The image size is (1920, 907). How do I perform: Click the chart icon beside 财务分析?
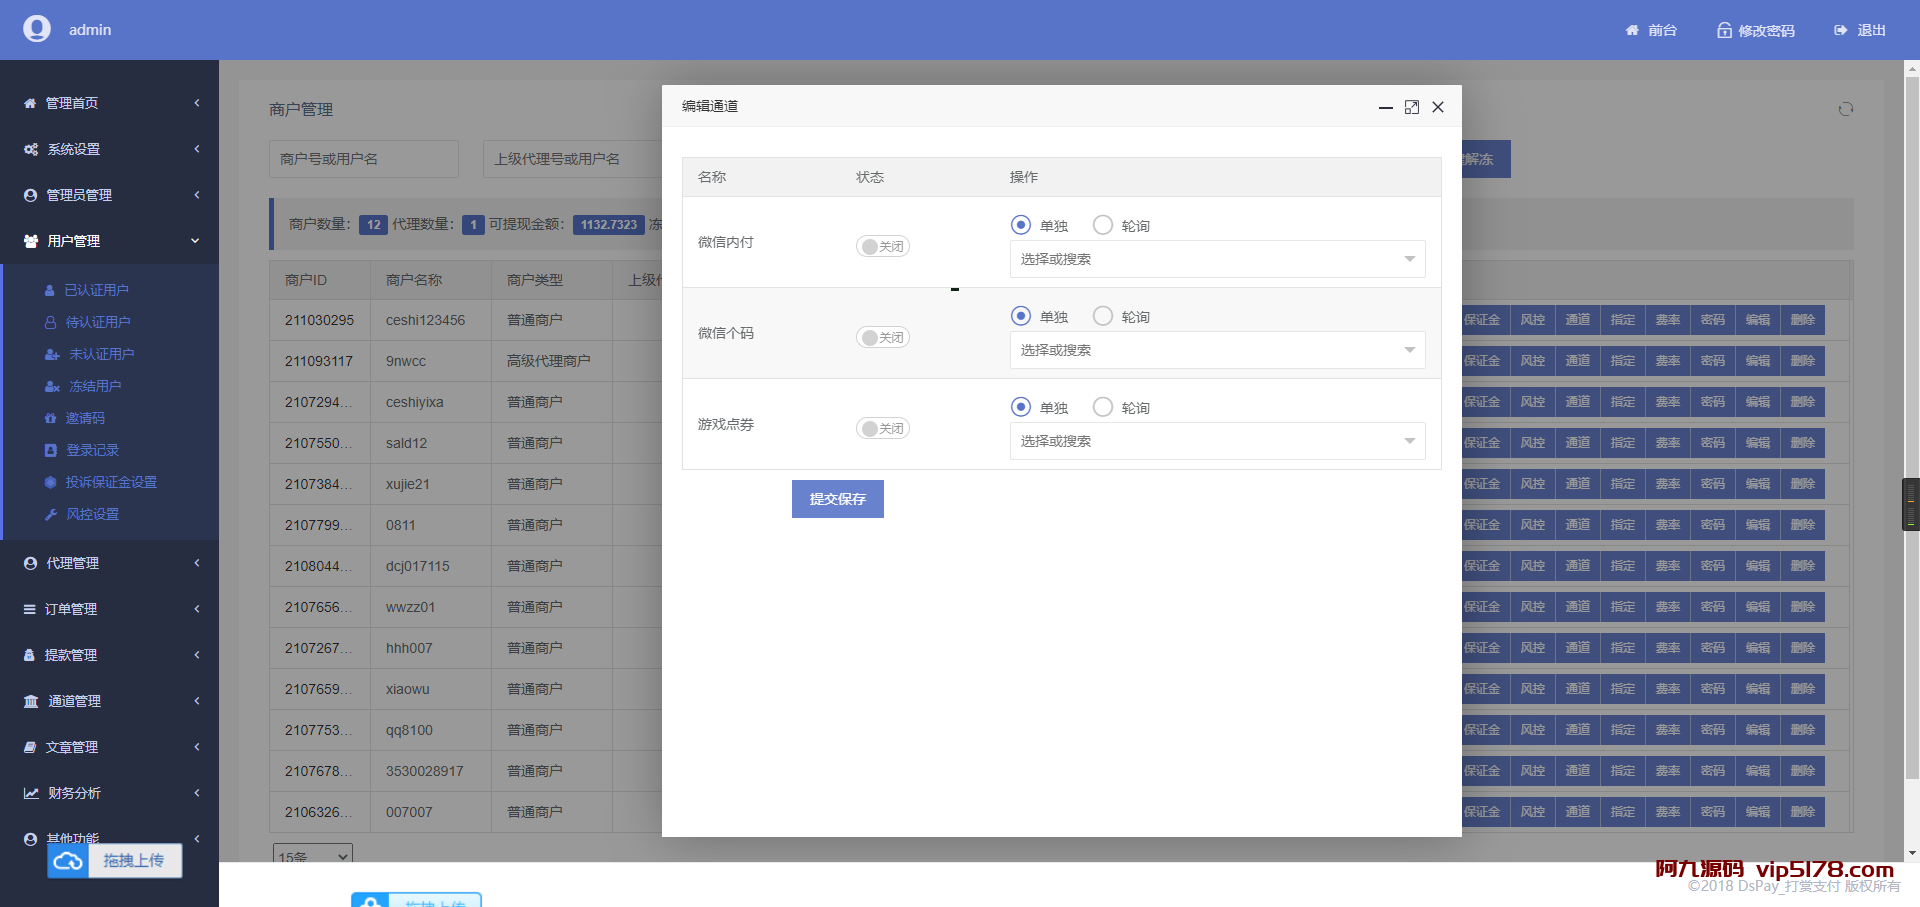pyautogui.click(x=31, y=793)
